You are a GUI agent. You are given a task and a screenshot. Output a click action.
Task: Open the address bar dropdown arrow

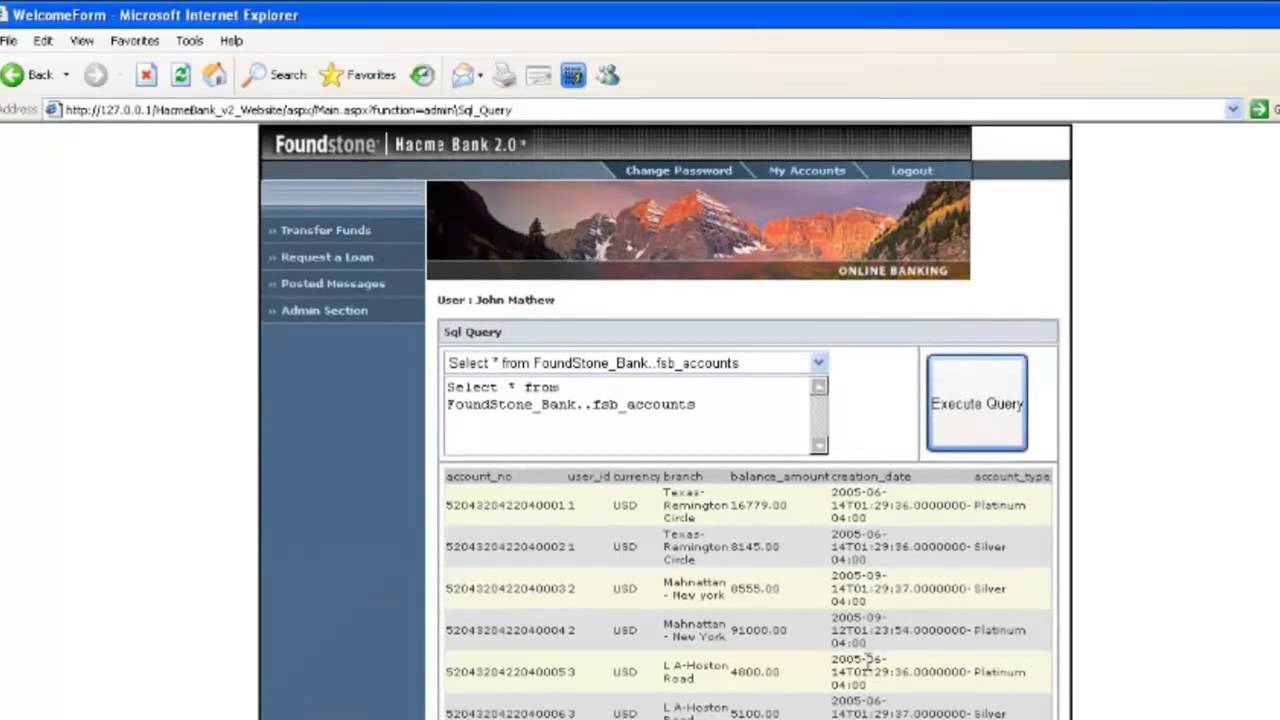pos(1233,110)
